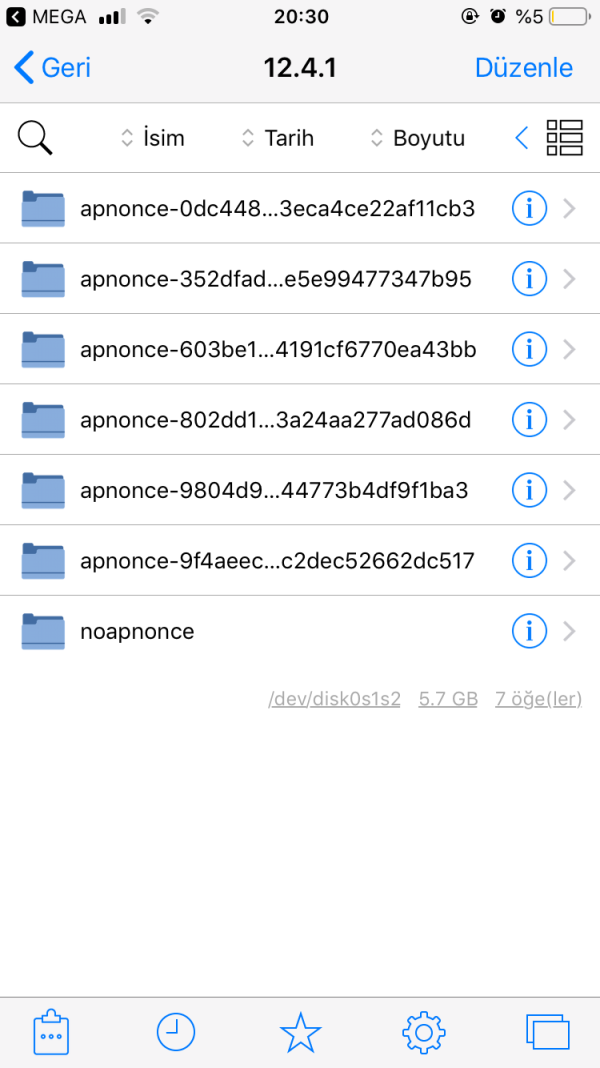Collapse the sort bar with the blue chevron
The height and width of the screenshot is (1068, 600).
520,137
